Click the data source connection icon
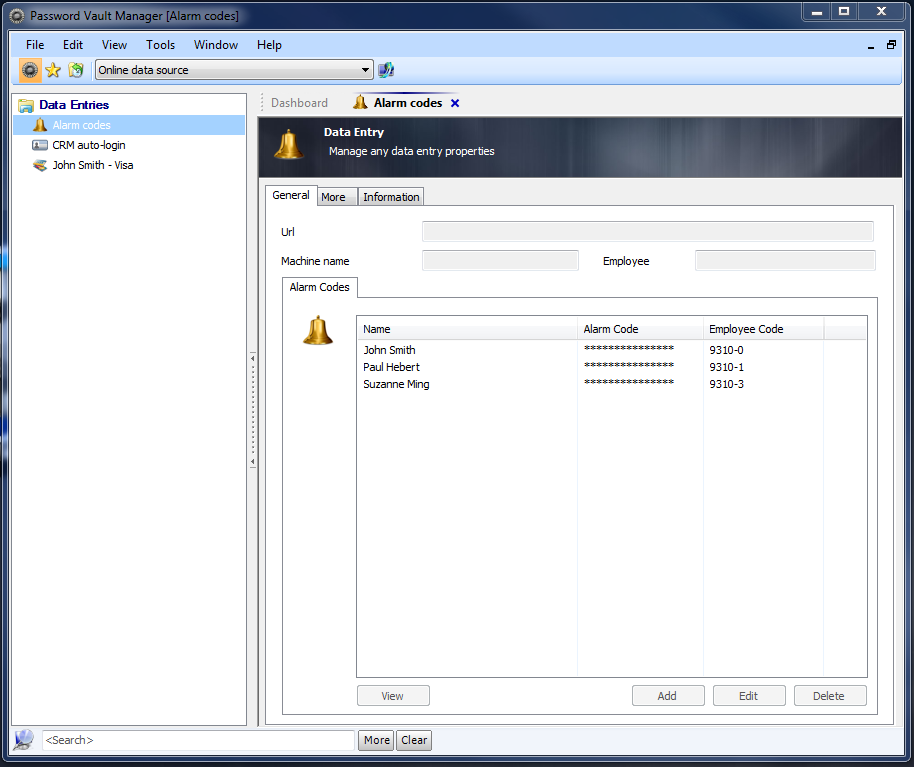Image resolution: width=914 pixels, height=767 pixels. click(386, 70)
